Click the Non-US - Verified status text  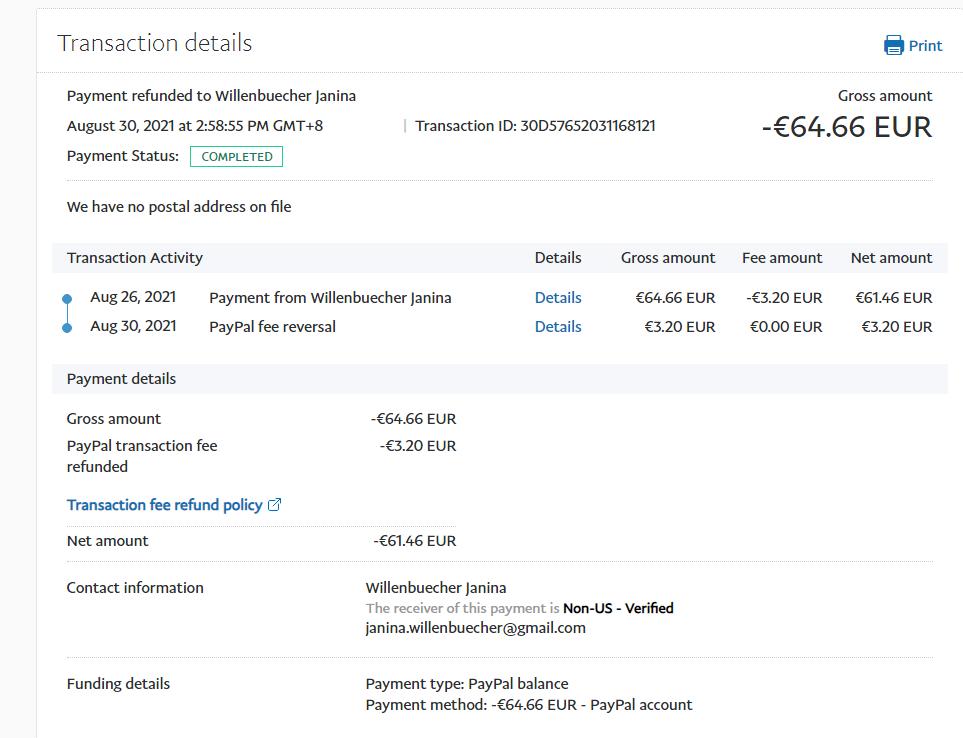(618, 608)
